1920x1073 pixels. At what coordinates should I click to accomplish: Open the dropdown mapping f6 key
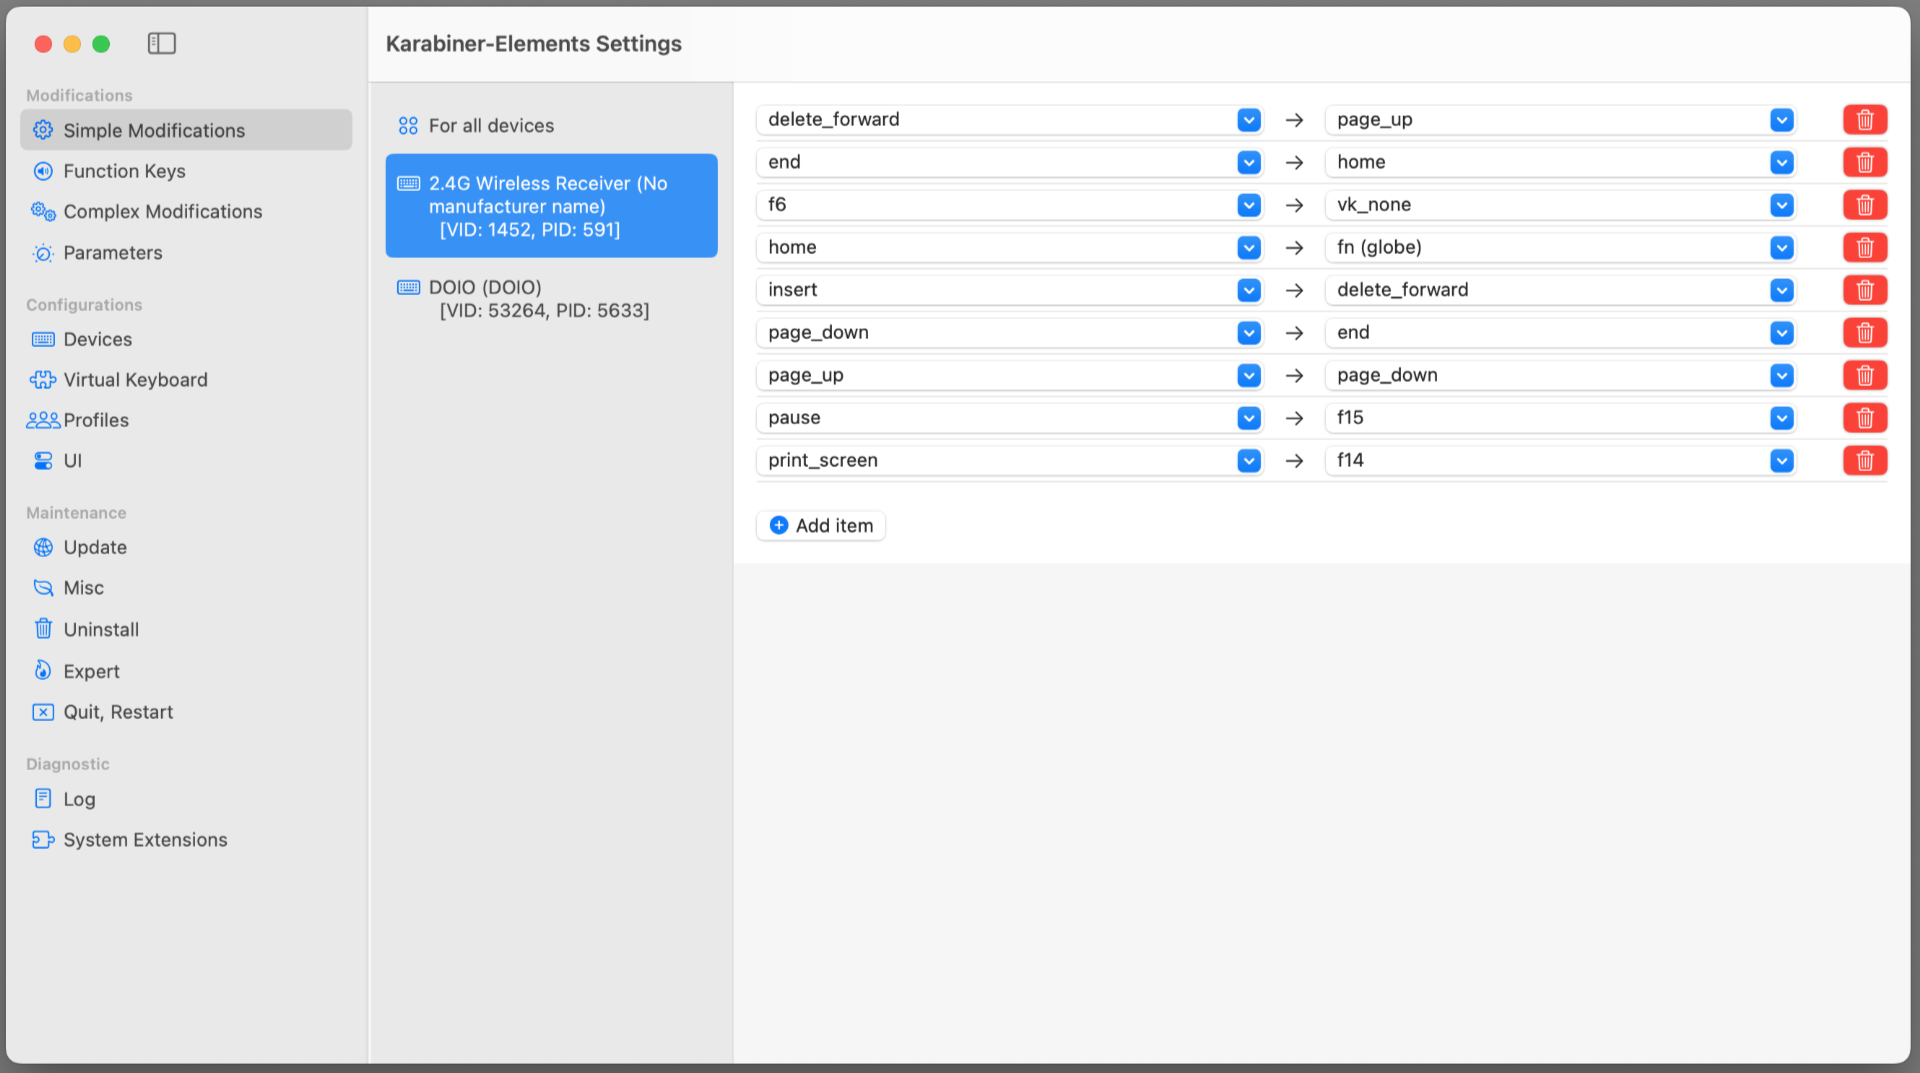1248,204
